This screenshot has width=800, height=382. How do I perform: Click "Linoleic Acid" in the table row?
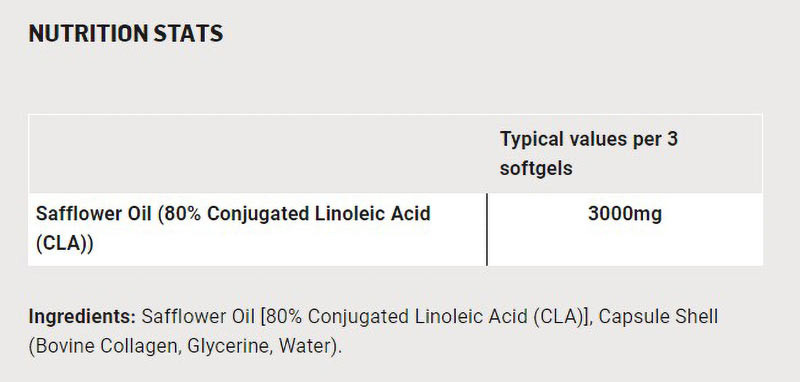coord(372,213)
